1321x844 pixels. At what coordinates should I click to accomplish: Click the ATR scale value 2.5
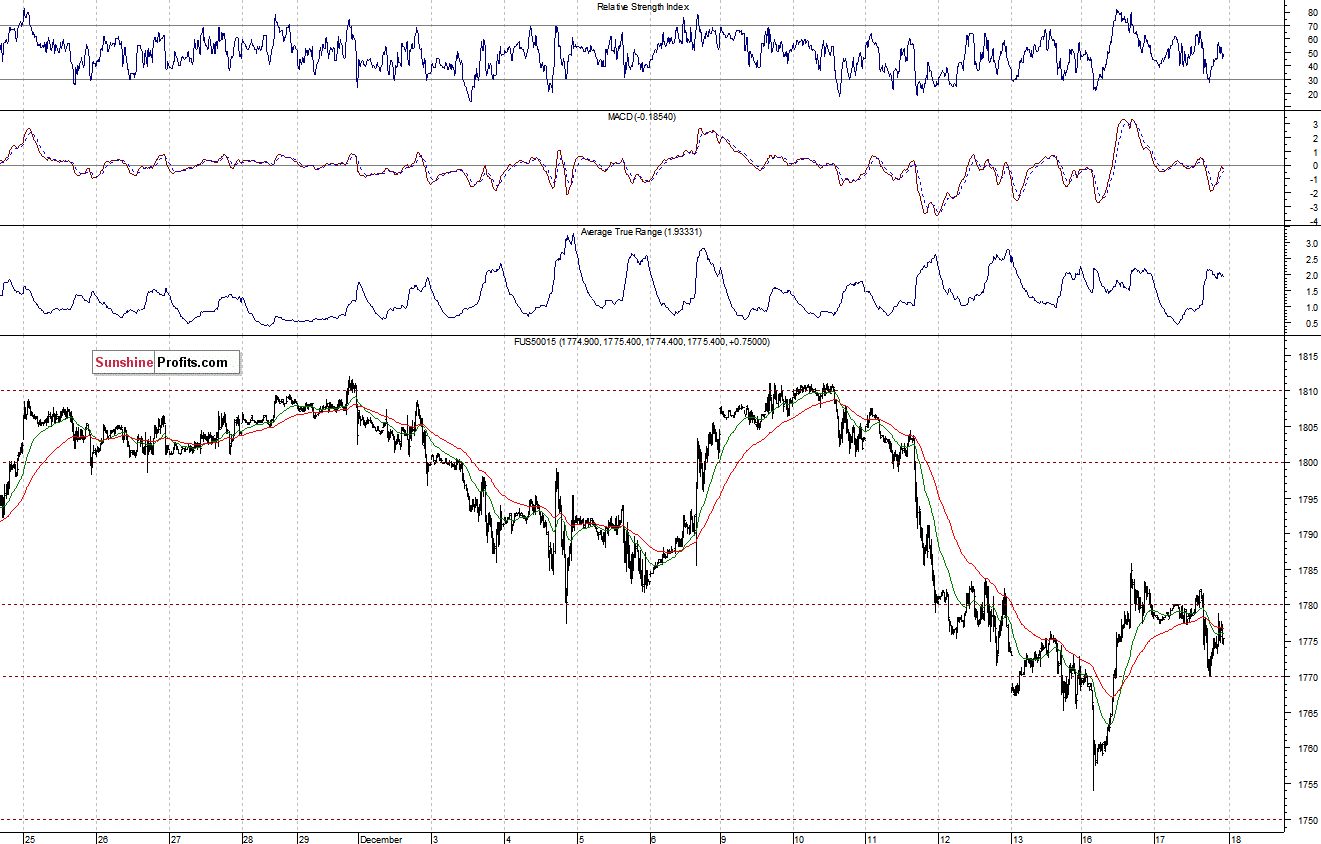(1310, 259)
